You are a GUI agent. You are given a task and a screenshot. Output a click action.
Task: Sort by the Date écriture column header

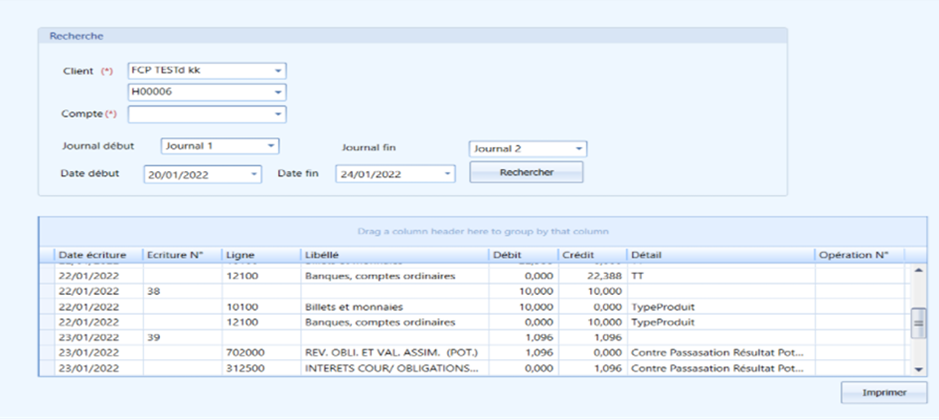[x=92, y=255]
